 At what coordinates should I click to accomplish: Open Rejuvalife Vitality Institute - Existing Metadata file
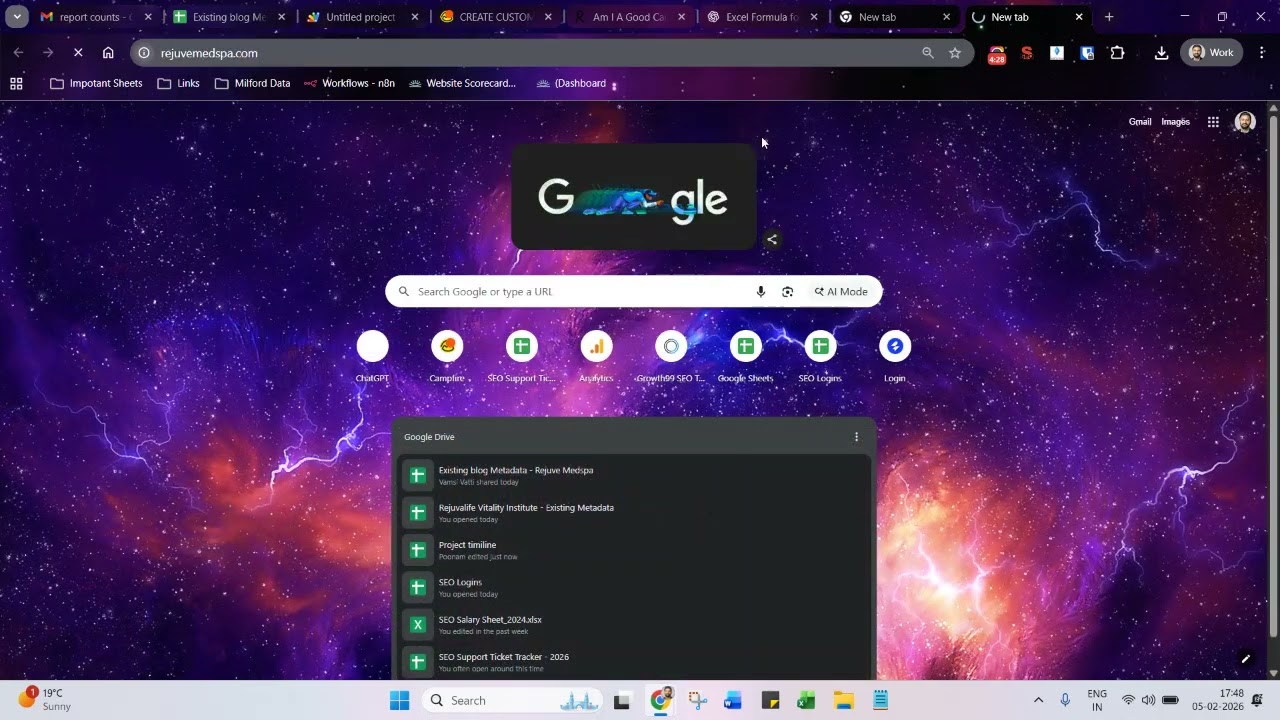tap(634, 513)
